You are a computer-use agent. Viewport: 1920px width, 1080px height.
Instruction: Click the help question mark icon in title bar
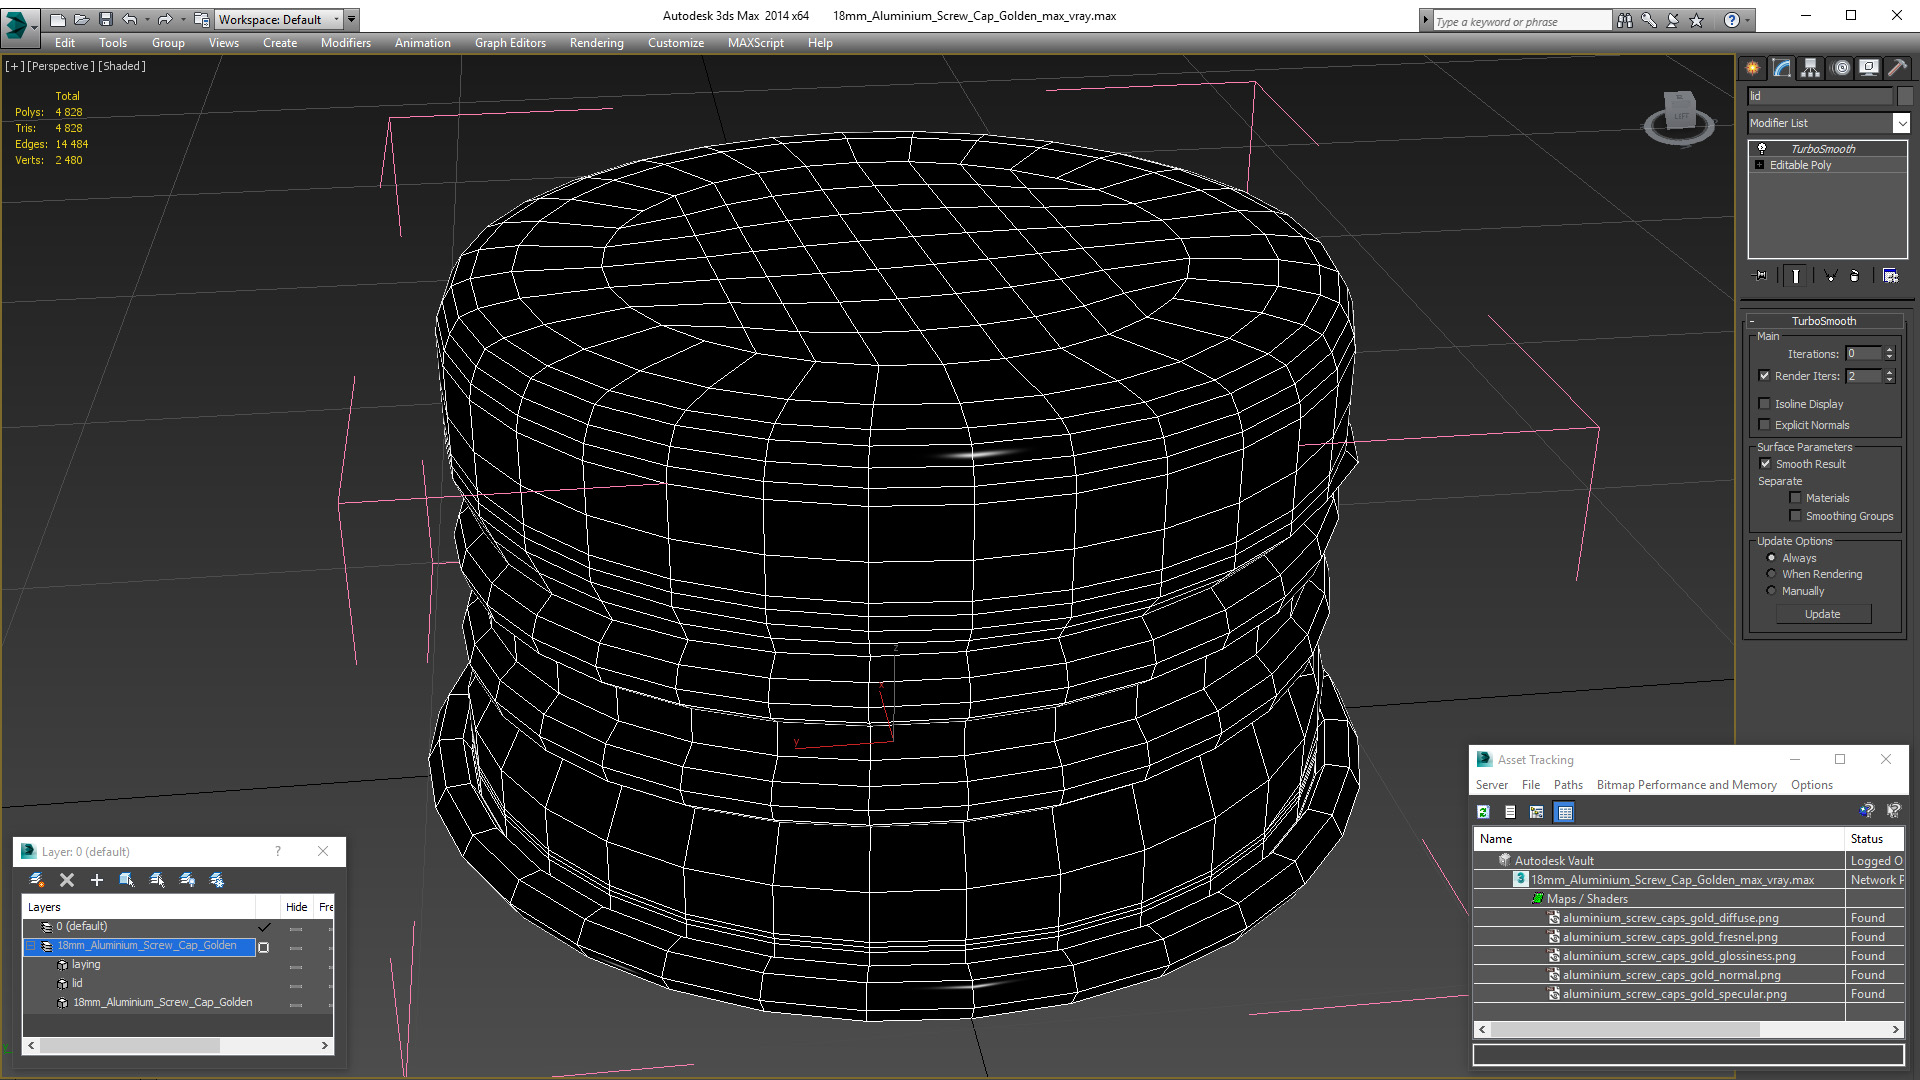tap(1731, 20)
